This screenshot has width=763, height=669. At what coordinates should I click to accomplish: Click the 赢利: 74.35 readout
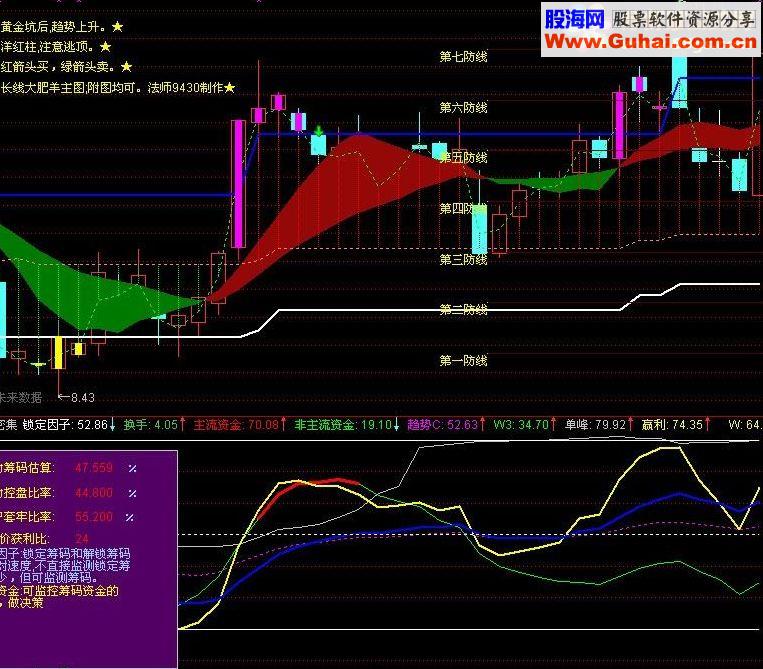pos(672,425)
